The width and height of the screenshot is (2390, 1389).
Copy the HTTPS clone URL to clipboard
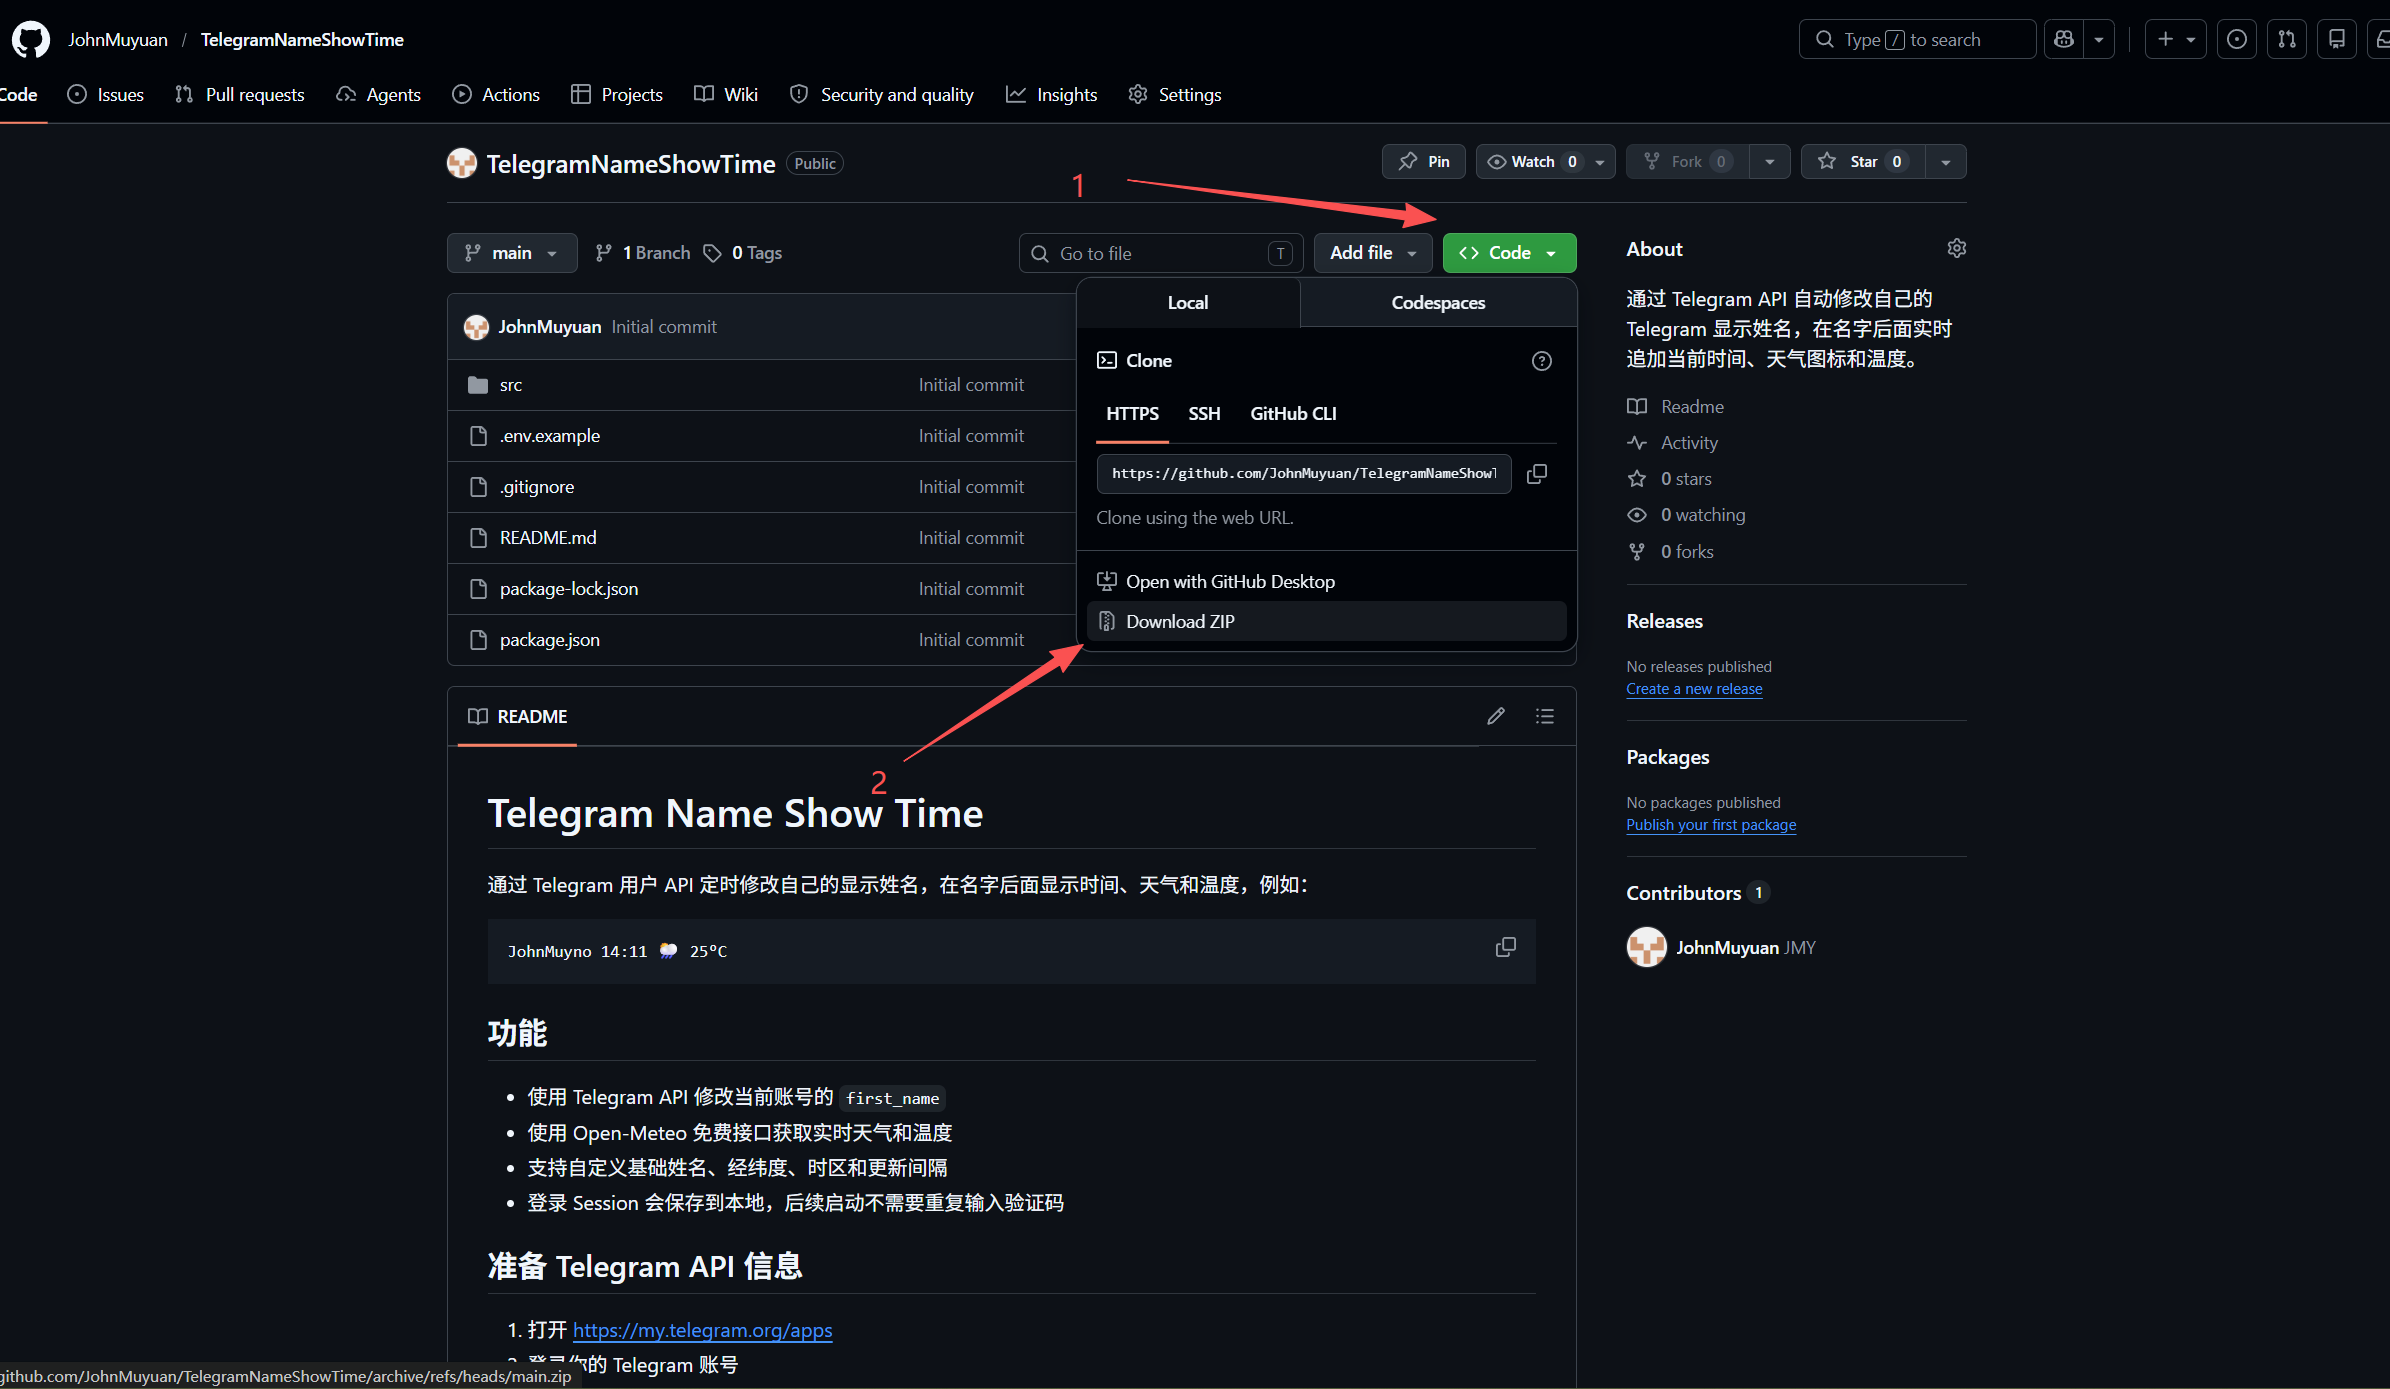(1537, 474)
